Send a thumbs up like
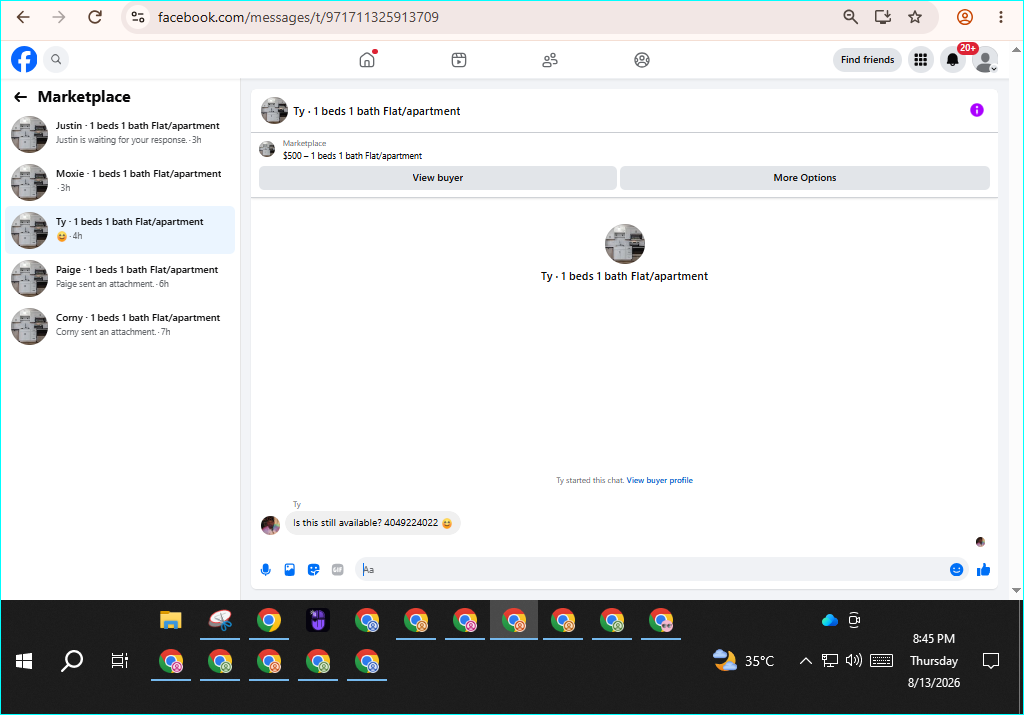 pos(984,569)
